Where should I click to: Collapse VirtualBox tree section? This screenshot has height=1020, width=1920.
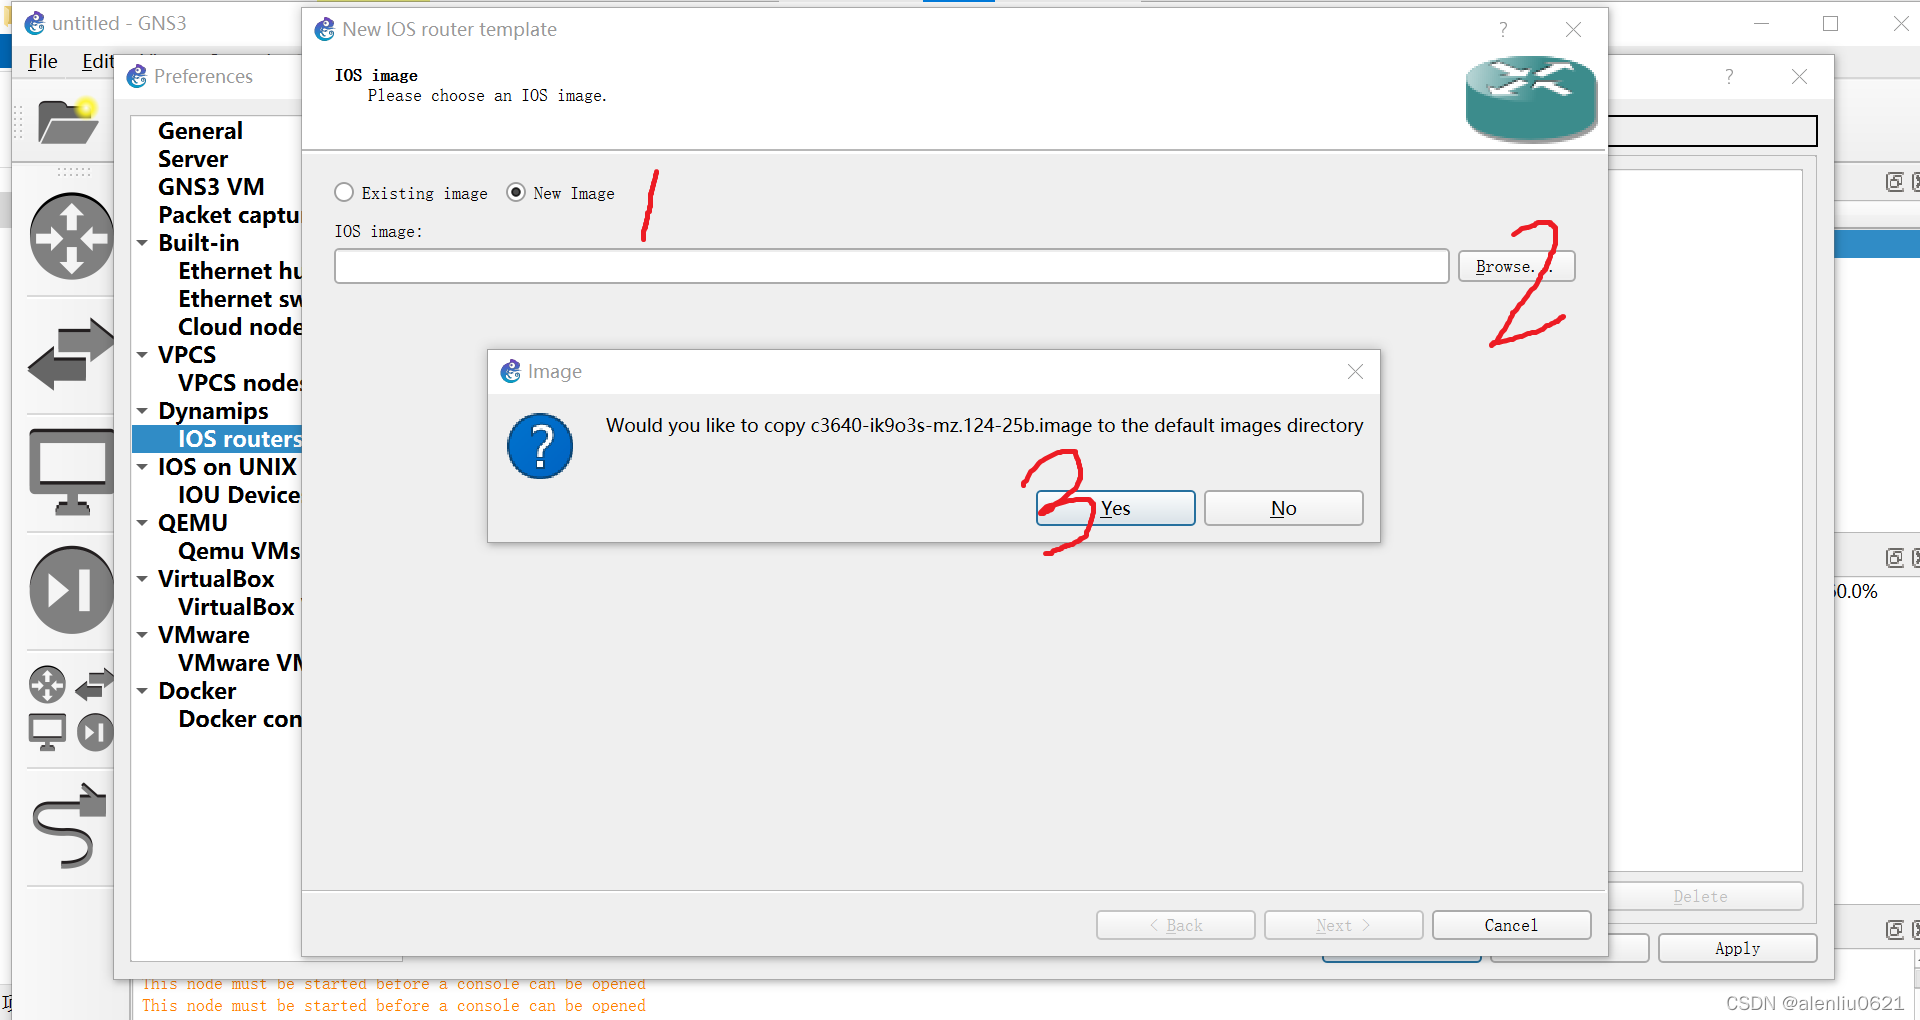pyautogui.click(x=143, y=579)
